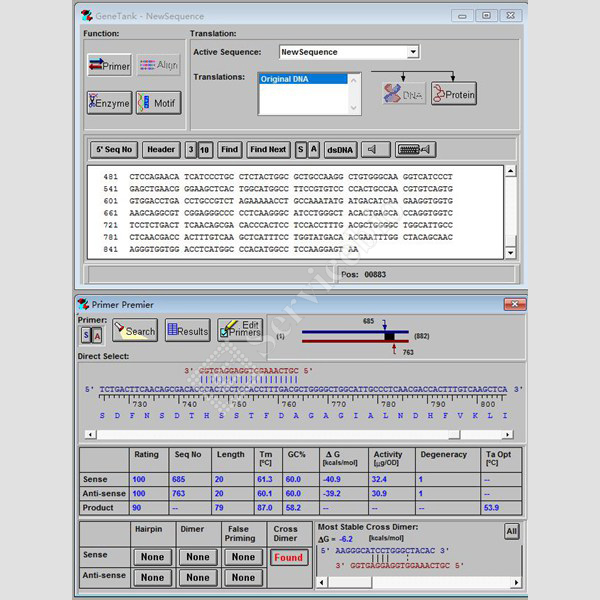Click the Search primers button
Viewport: 600px width, 600px height.
[x=134, y=331]
